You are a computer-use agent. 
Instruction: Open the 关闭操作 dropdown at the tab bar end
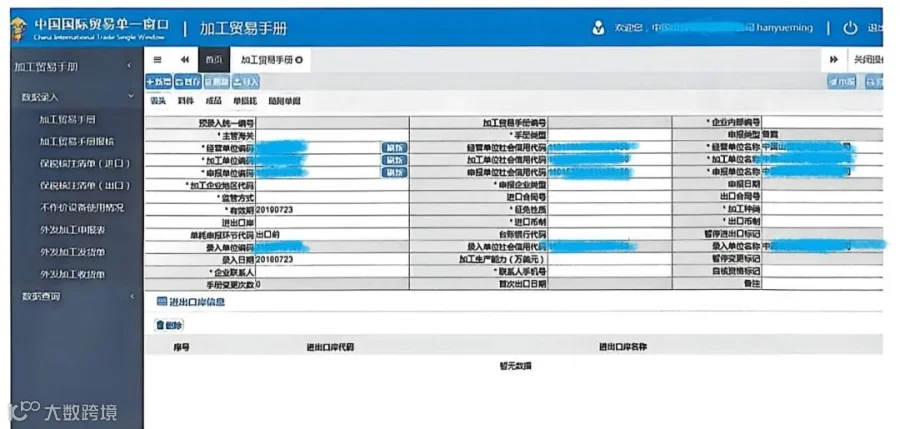868,60
